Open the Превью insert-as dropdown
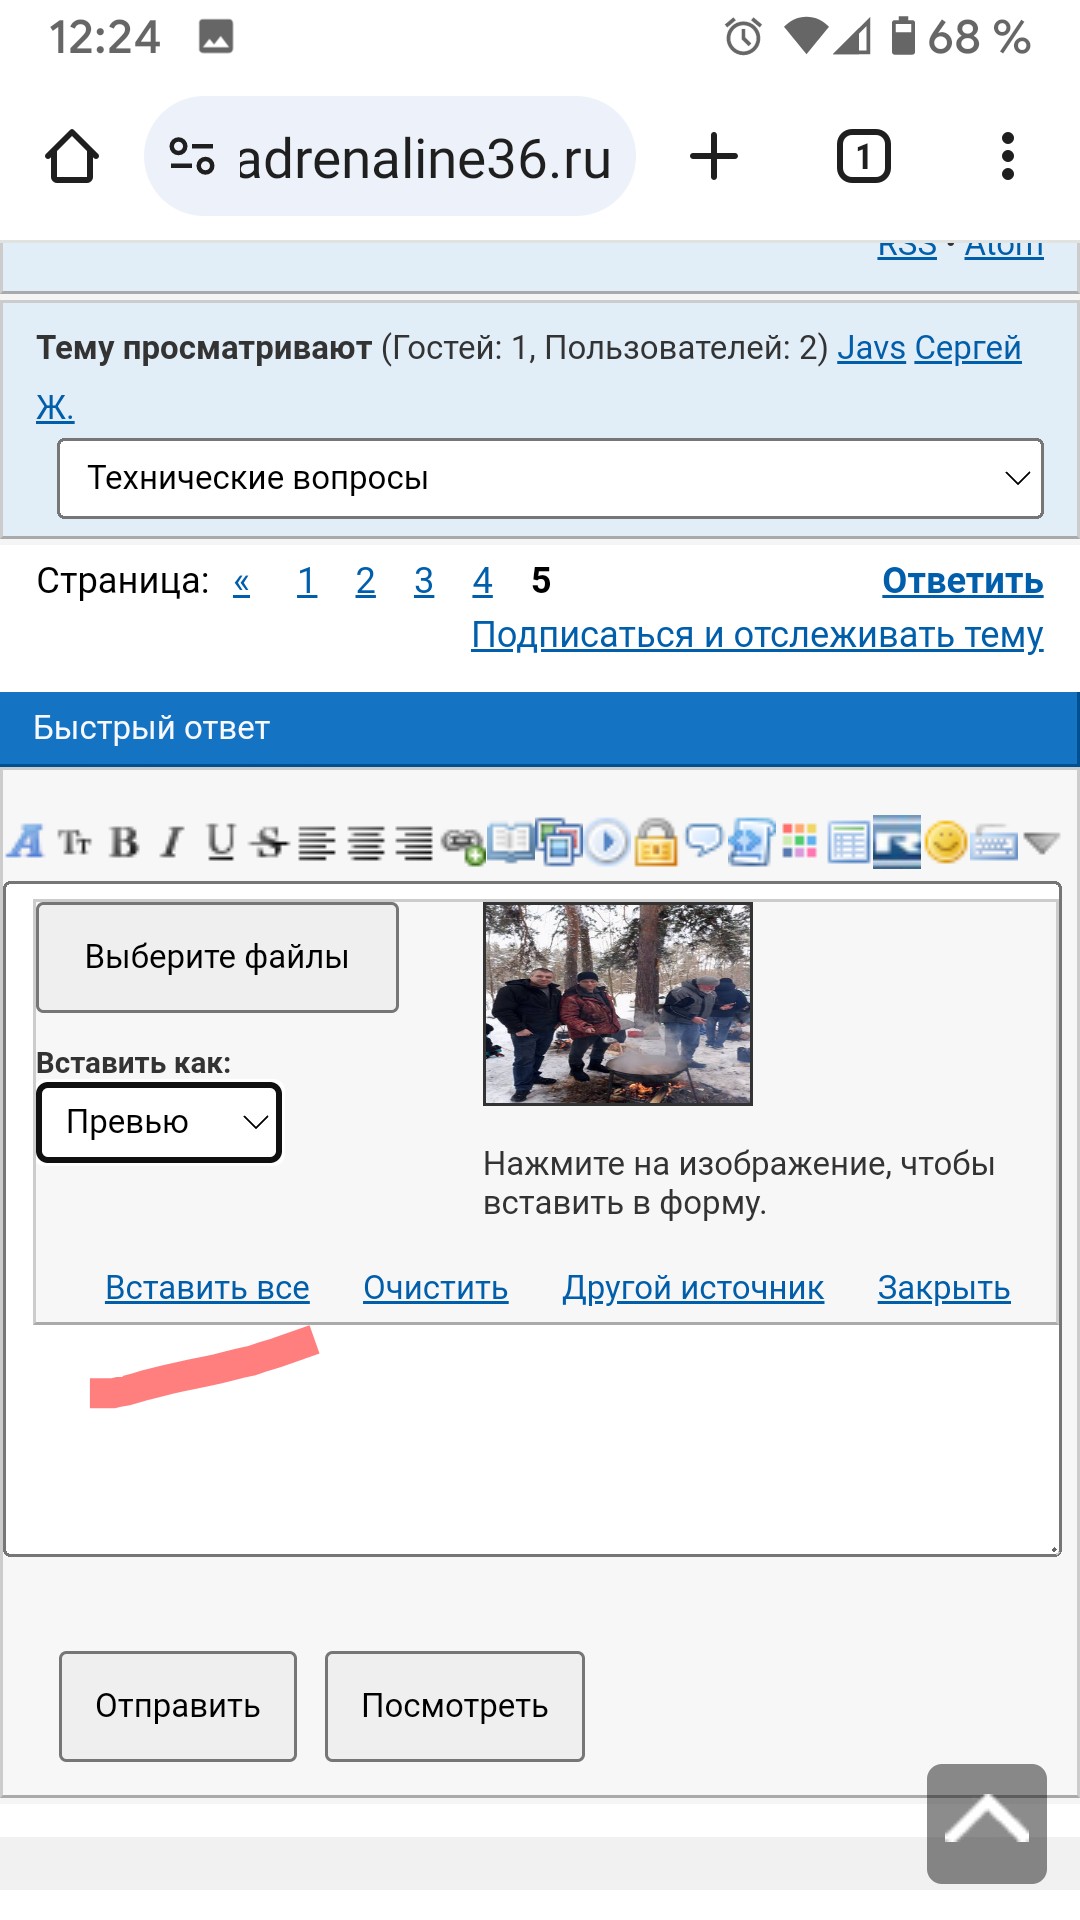The image size is (1080, 1920). point(159,1122)
